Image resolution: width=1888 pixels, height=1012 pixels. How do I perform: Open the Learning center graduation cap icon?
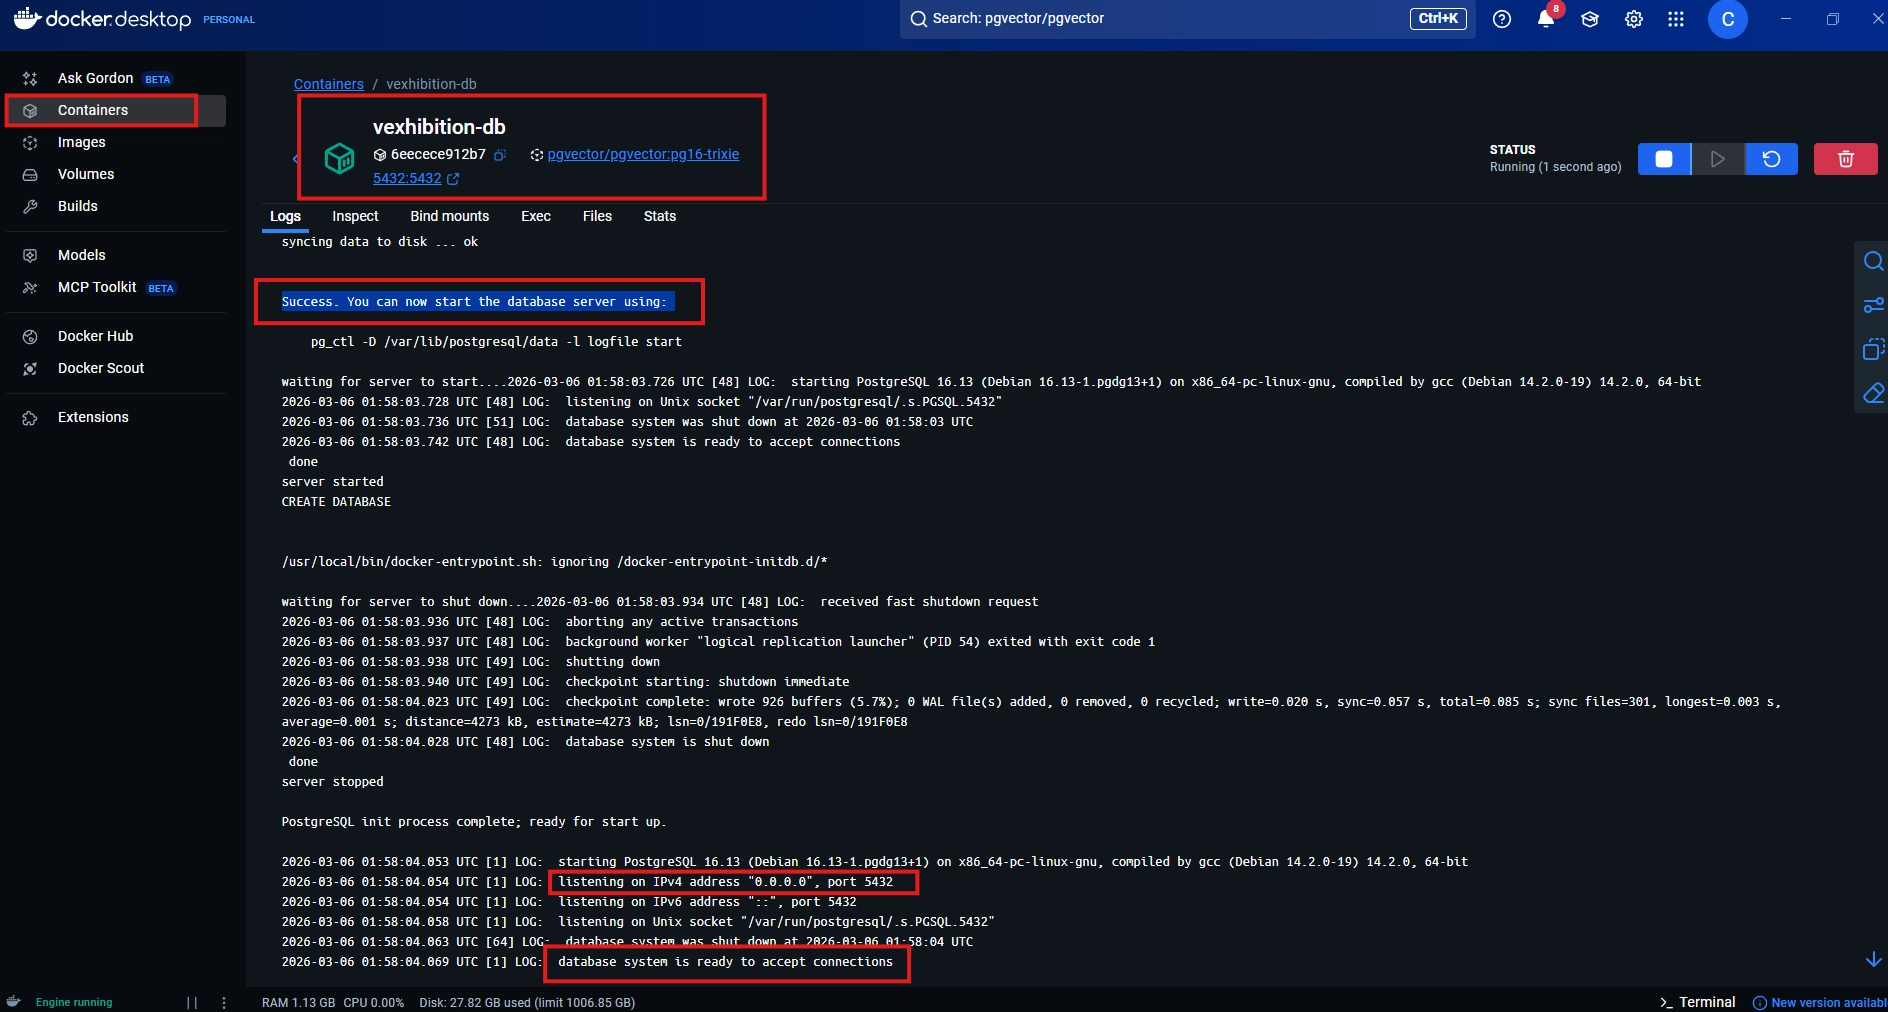(x=1590, y=19)
